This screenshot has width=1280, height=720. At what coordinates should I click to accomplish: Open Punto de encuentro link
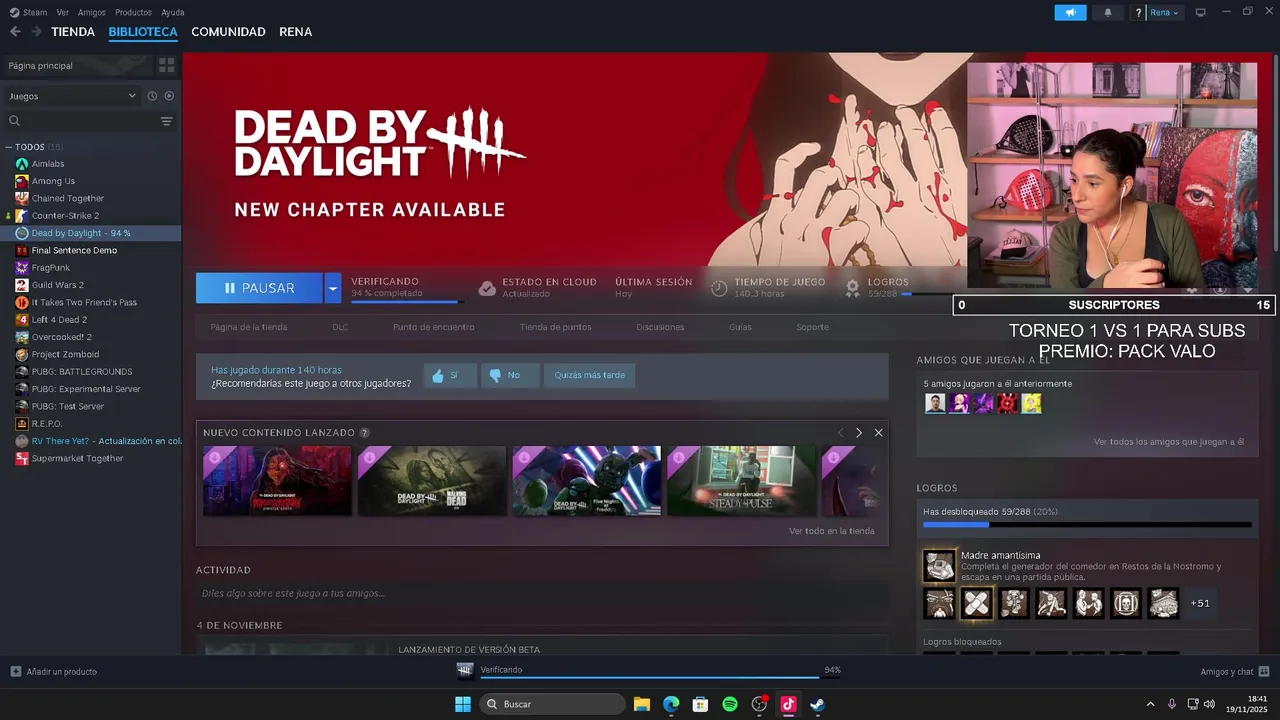(x=433, y=327)
